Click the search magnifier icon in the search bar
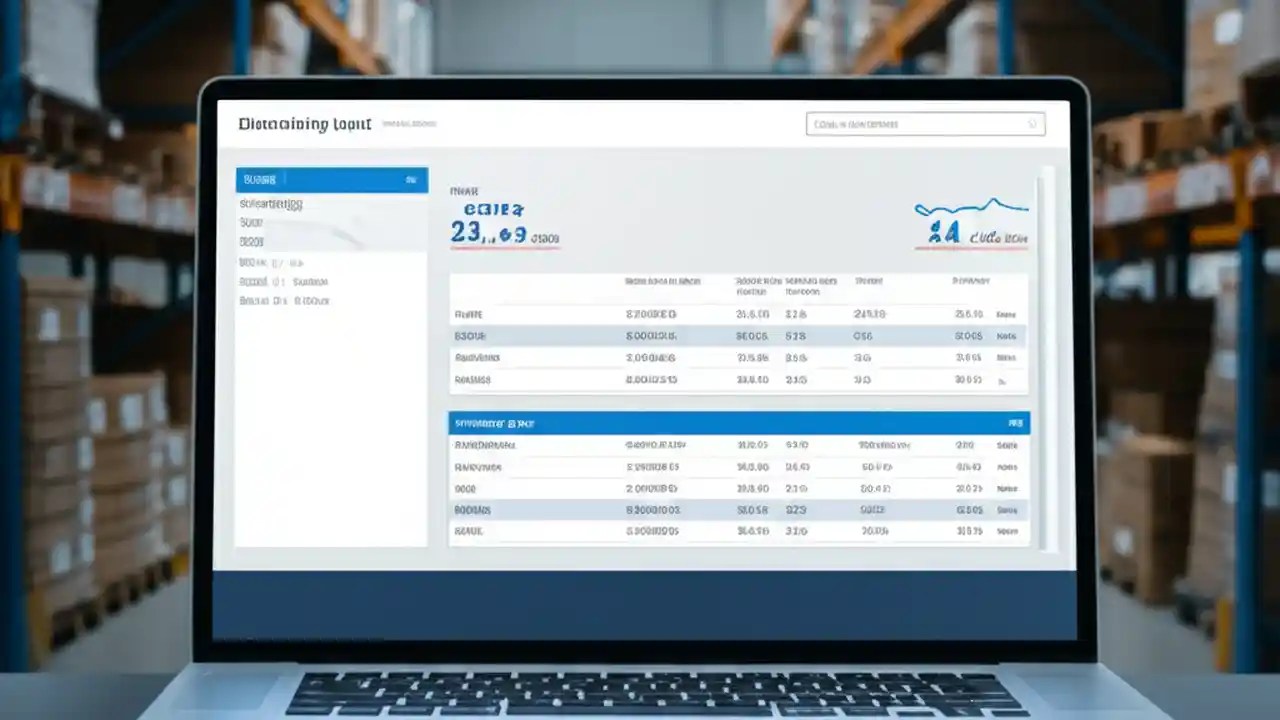The image size is (1280, 720). (1031, 124)
